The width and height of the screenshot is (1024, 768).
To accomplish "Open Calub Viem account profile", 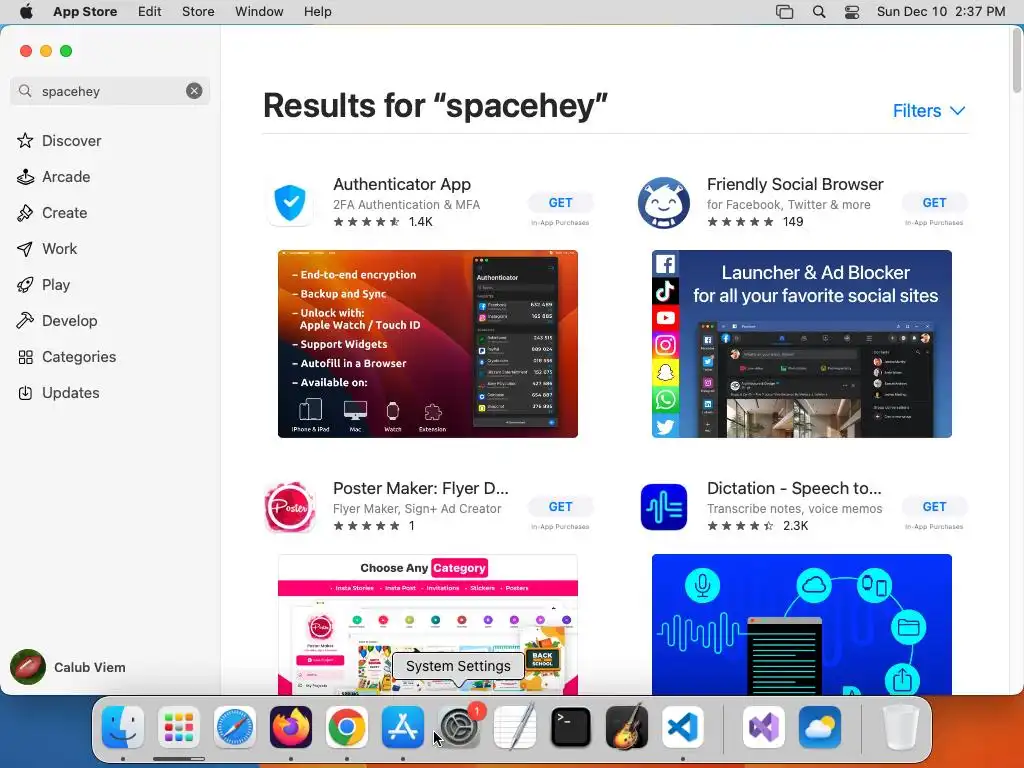I will (x=69, y=667).
